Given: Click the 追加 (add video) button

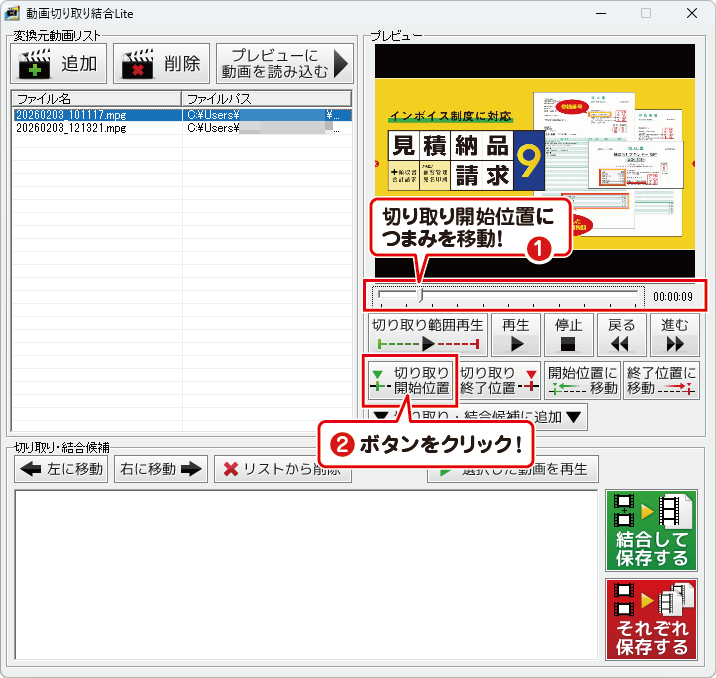Looking at the screenshot, I should pos(59,65).
